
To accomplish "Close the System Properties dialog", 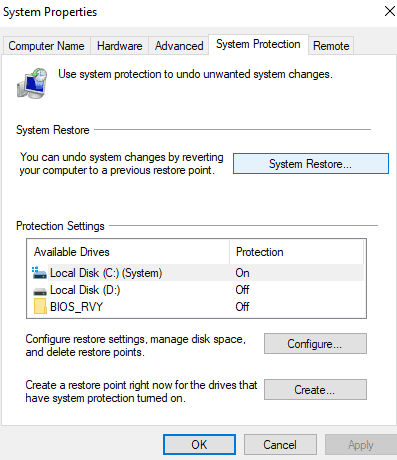I will (389, 11).
